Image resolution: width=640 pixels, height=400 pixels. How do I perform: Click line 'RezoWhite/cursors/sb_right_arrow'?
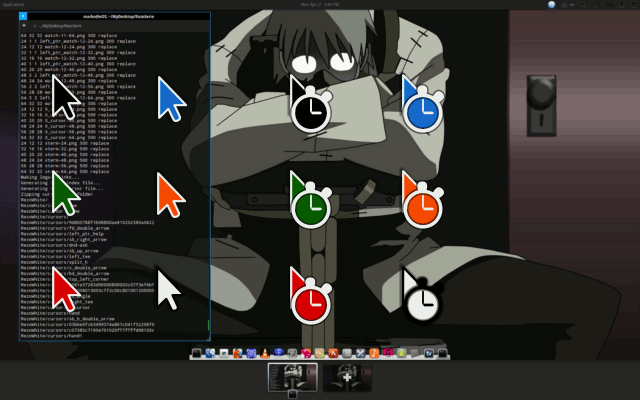coord(64,240)
